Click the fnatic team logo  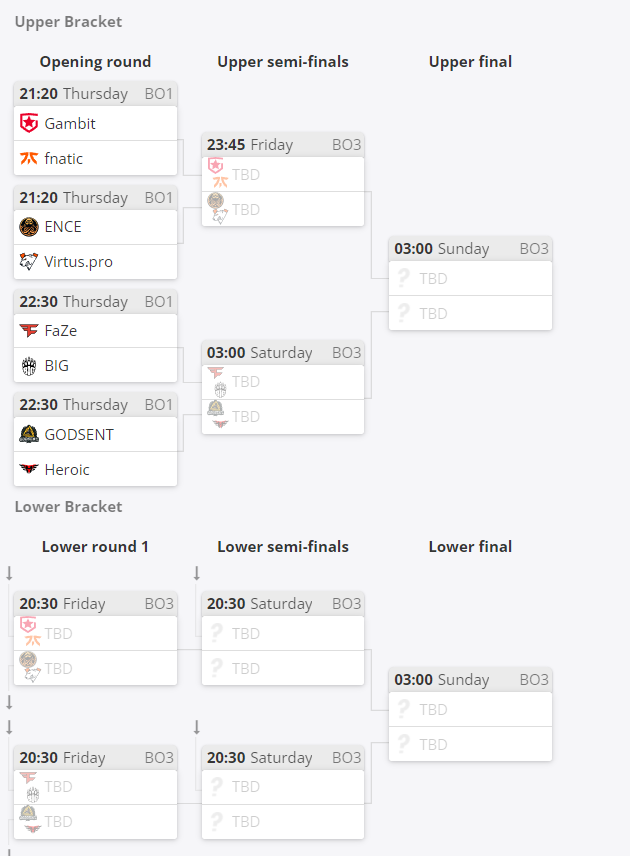[29, 158]
